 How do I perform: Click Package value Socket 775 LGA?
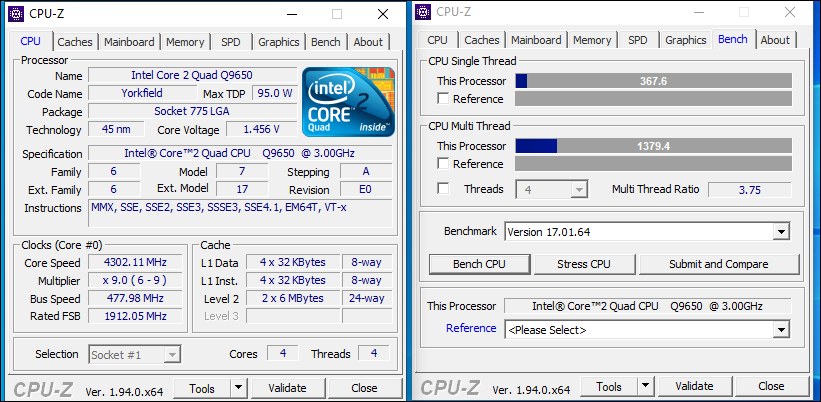coord(192,111)
